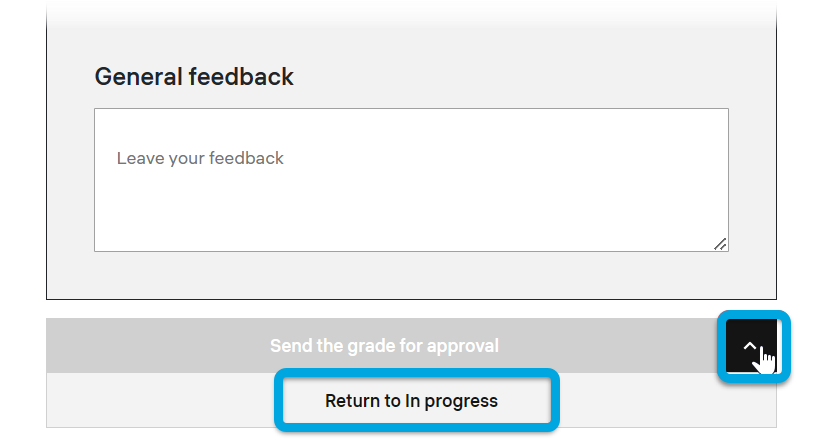The image size is (825, 448).
Task: Click Send the grade for approval
Action: [x=384, y=346]
